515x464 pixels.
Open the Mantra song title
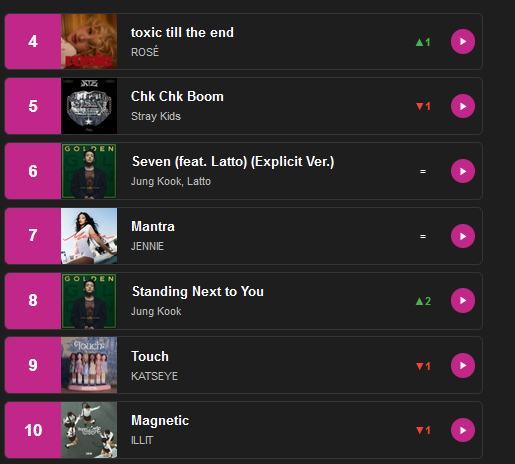pos(153,226)
